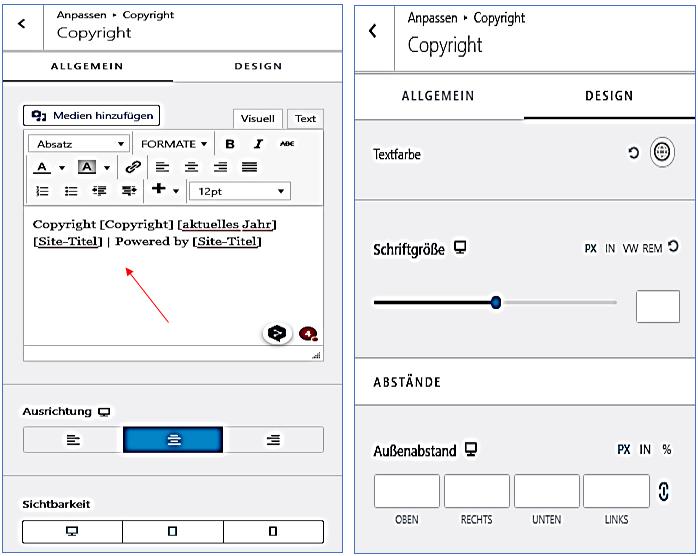This screenshot has height=556, width=698.
Task: Apply italic formatting to the text
Action: [258, 144]
